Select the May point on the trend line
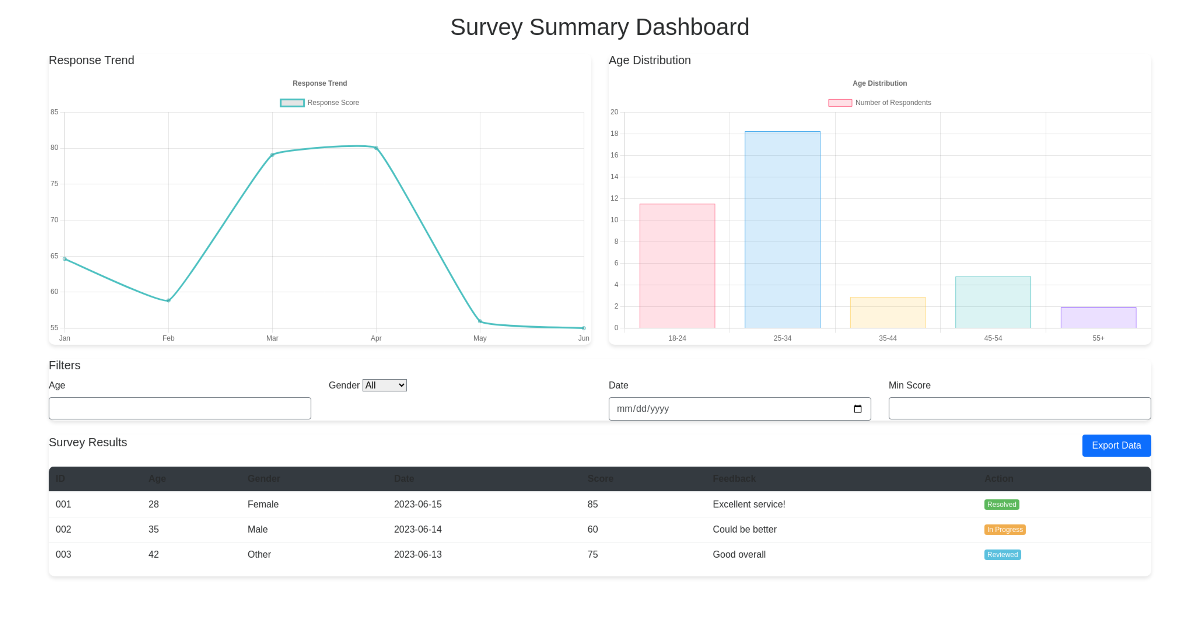 tap(480, 322)
